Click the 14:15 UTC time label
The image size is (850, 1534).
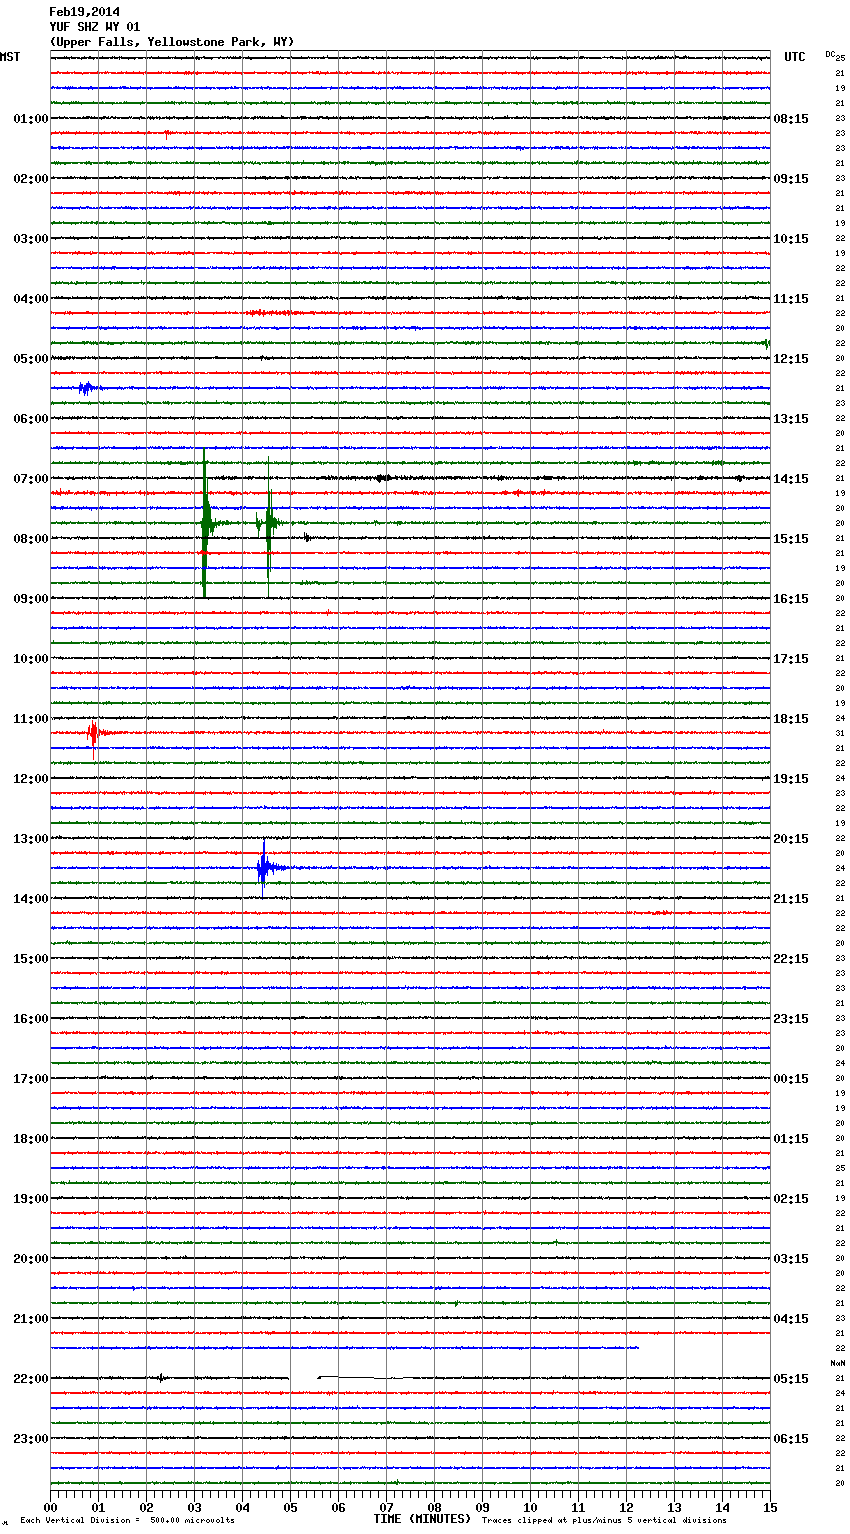[x=791, y=479]
